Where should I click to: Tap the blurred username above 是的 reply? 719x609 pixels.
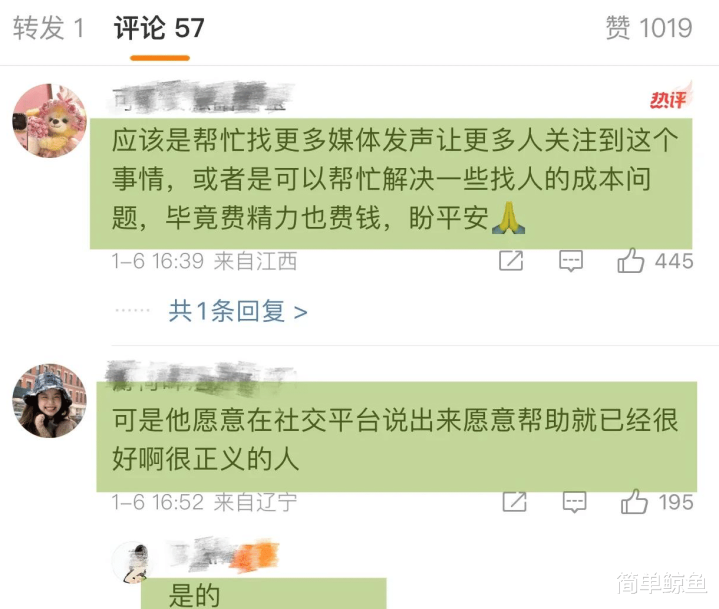224,554
